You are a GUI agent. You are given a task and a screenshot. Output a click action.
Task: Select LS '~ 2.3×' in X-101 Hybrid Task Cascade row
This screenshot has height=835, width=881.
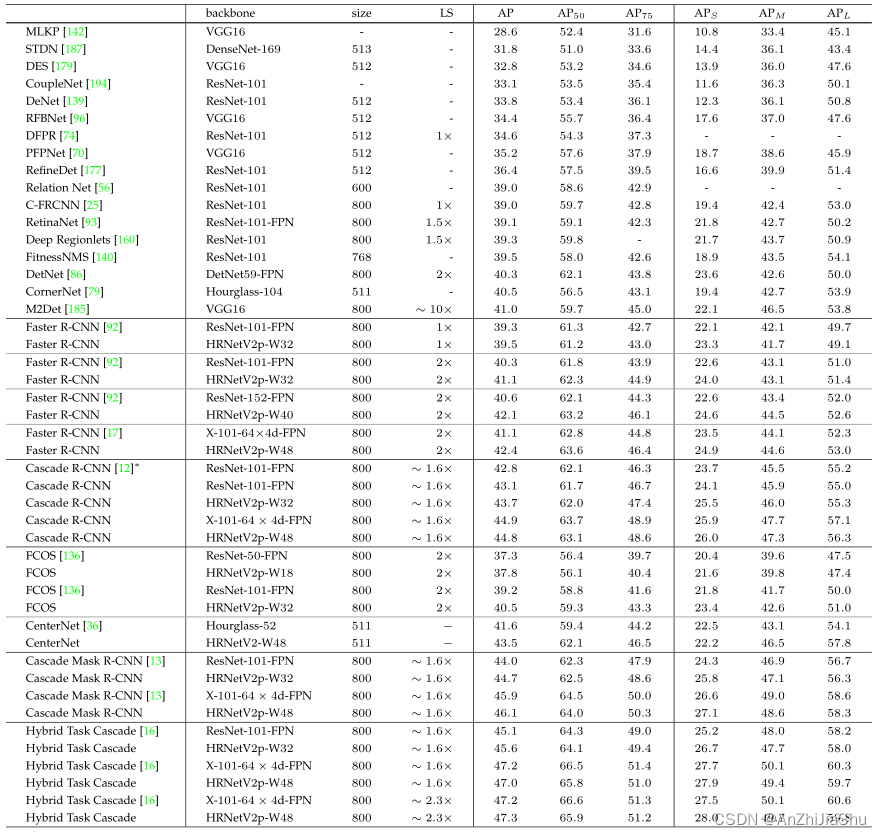point(432,801)
